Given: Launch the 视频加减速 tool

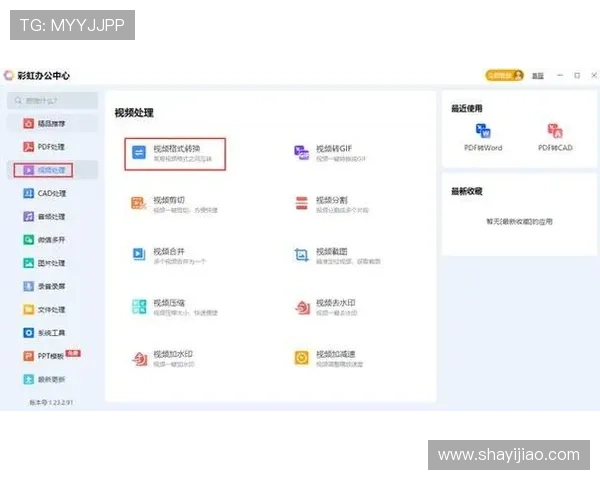Looking at the screenshot, I should click(329, 358).
